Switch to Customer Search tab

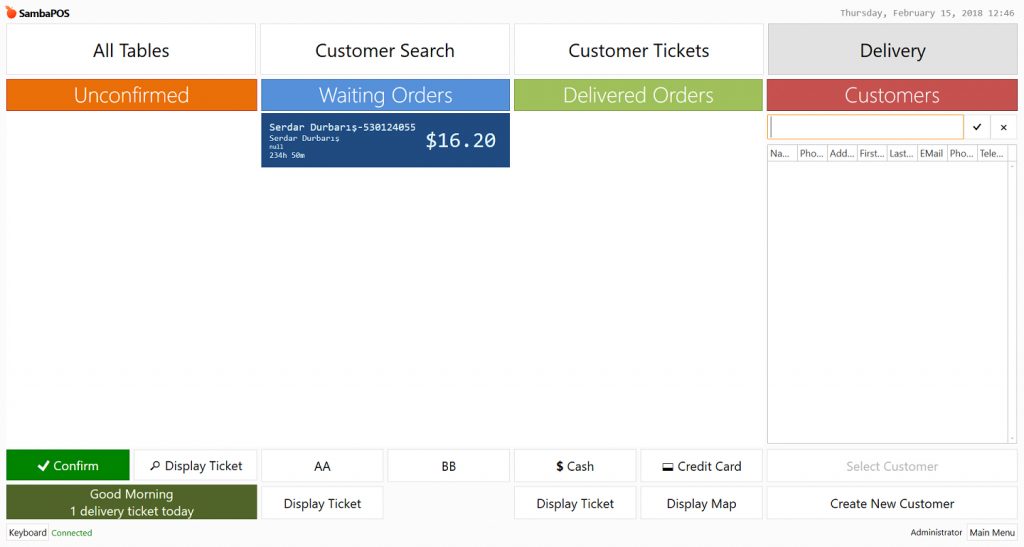[385, 51]
